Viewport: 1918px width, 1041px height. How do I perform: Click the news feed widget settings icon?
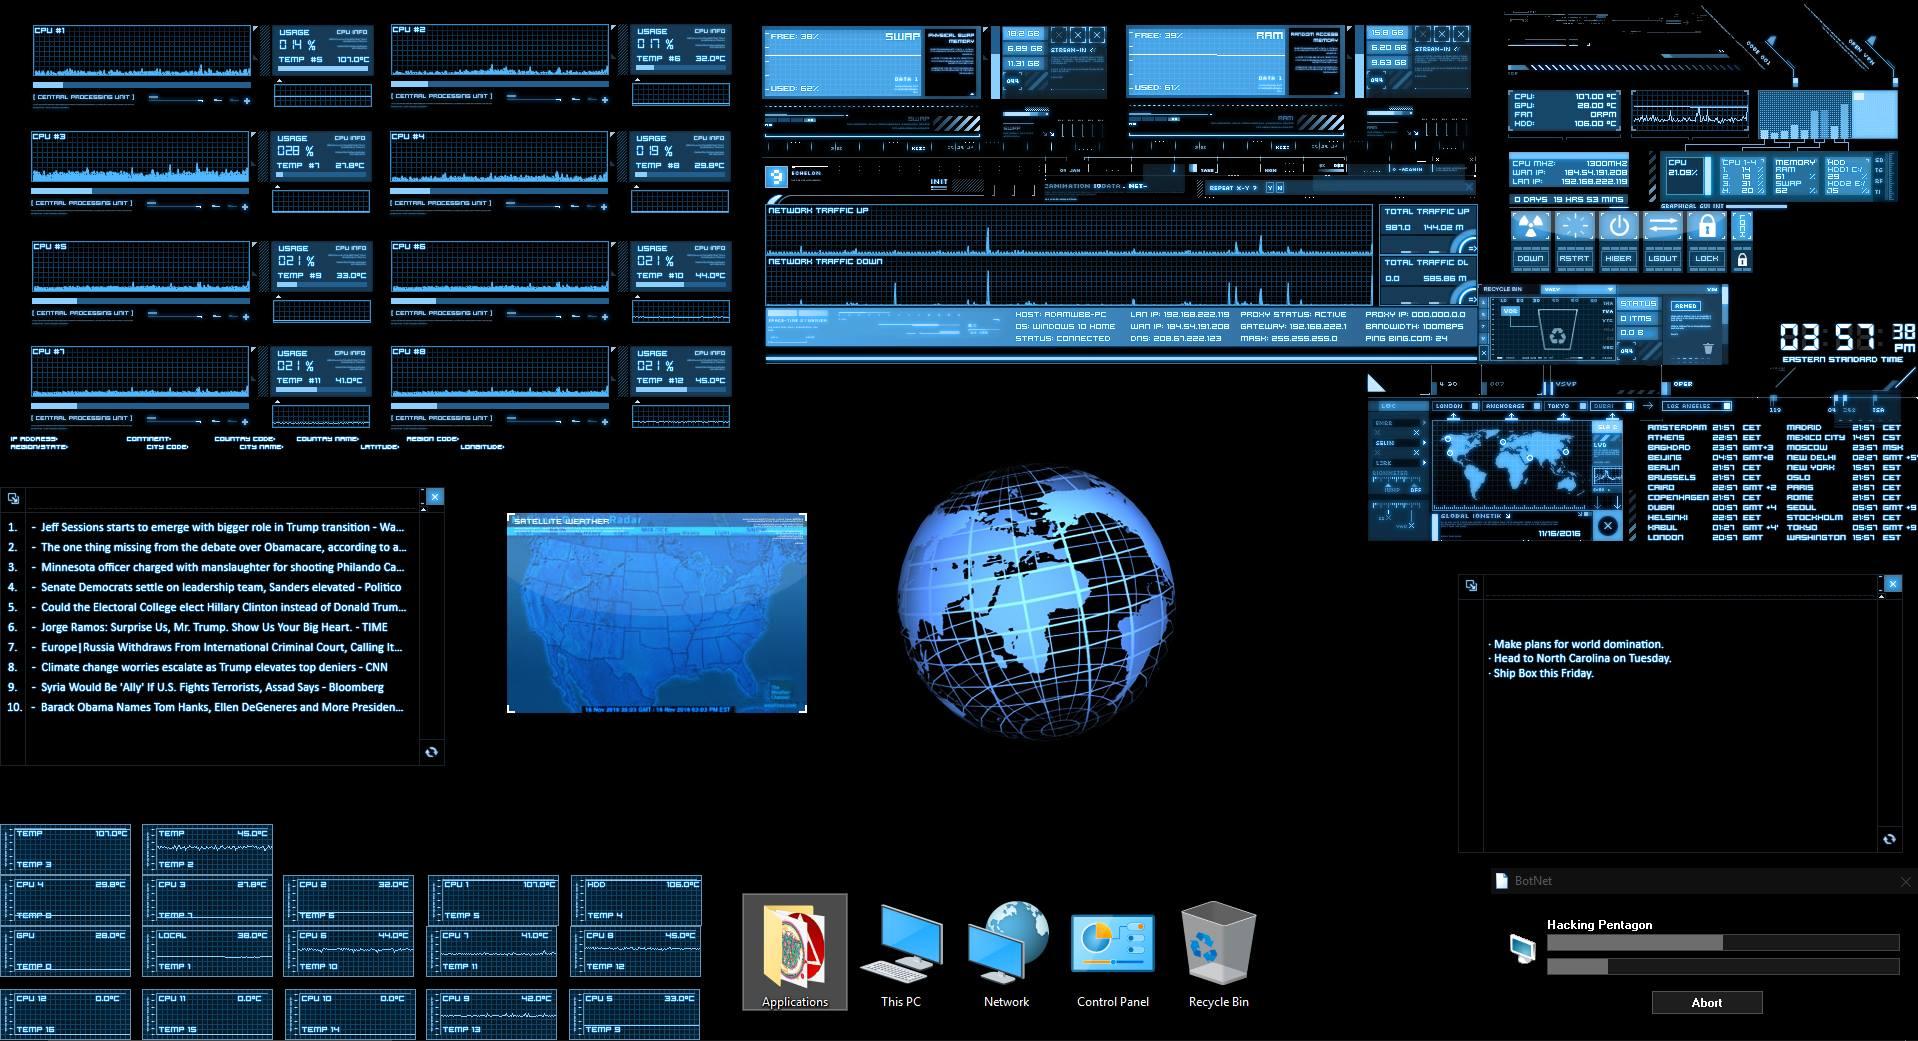click(x=13, y=498)
